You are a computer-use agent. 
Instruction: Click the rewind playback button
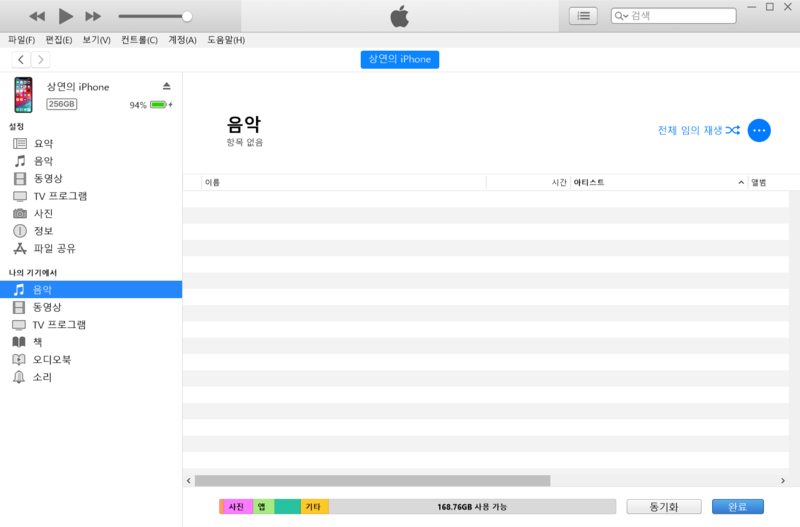click(37, 16)
